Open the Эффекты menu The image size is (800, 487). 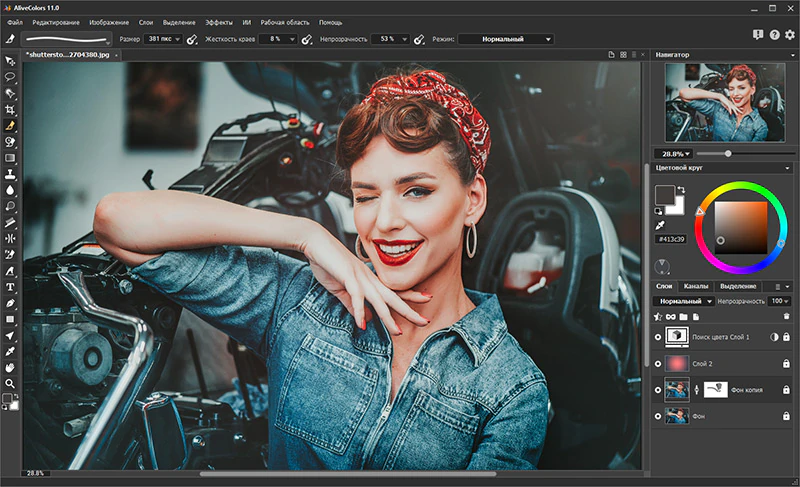218,22
